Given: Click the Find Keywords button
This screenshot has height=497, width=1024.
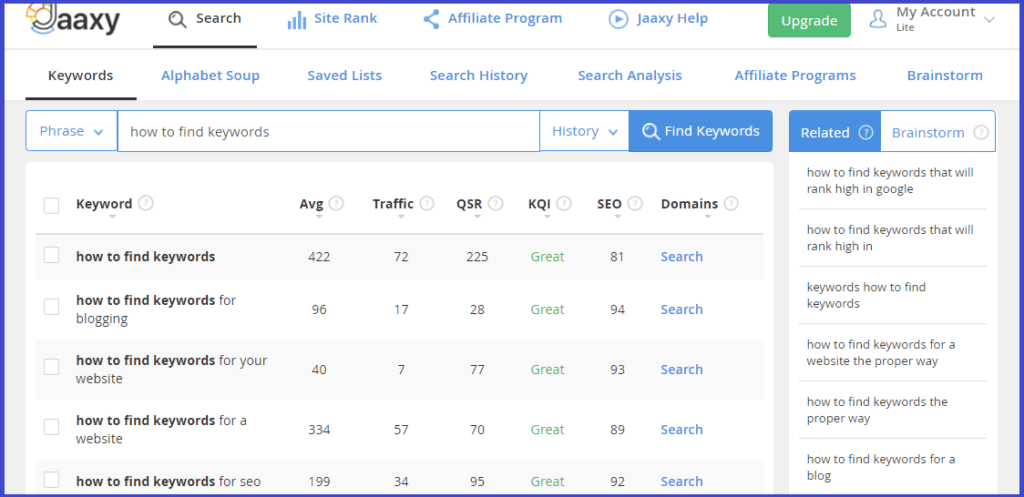Looking at the screenshot, I should click(701, 131).
